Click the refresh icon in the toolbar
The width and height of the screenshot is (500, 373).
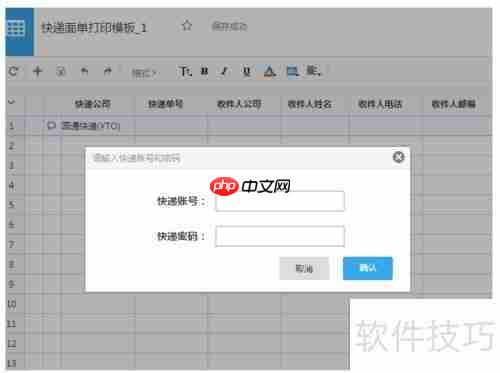coord(14,71)
